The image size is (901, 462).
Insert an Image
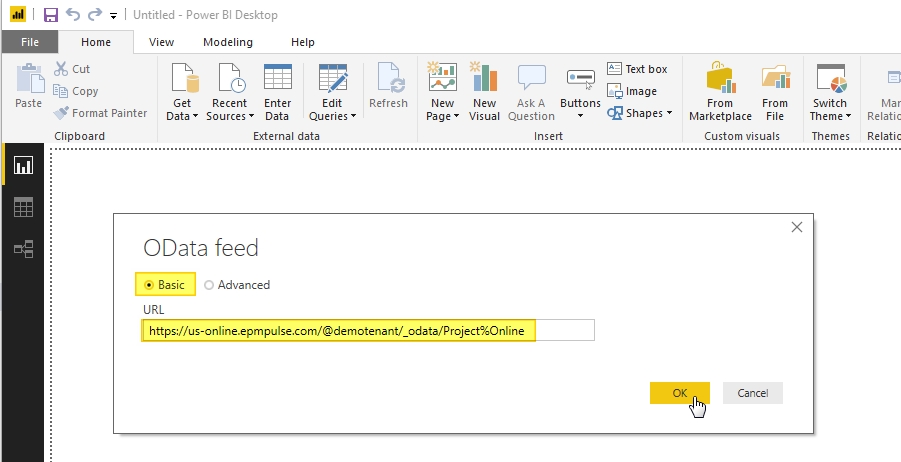pyautogui.click(x=632, y=91)
